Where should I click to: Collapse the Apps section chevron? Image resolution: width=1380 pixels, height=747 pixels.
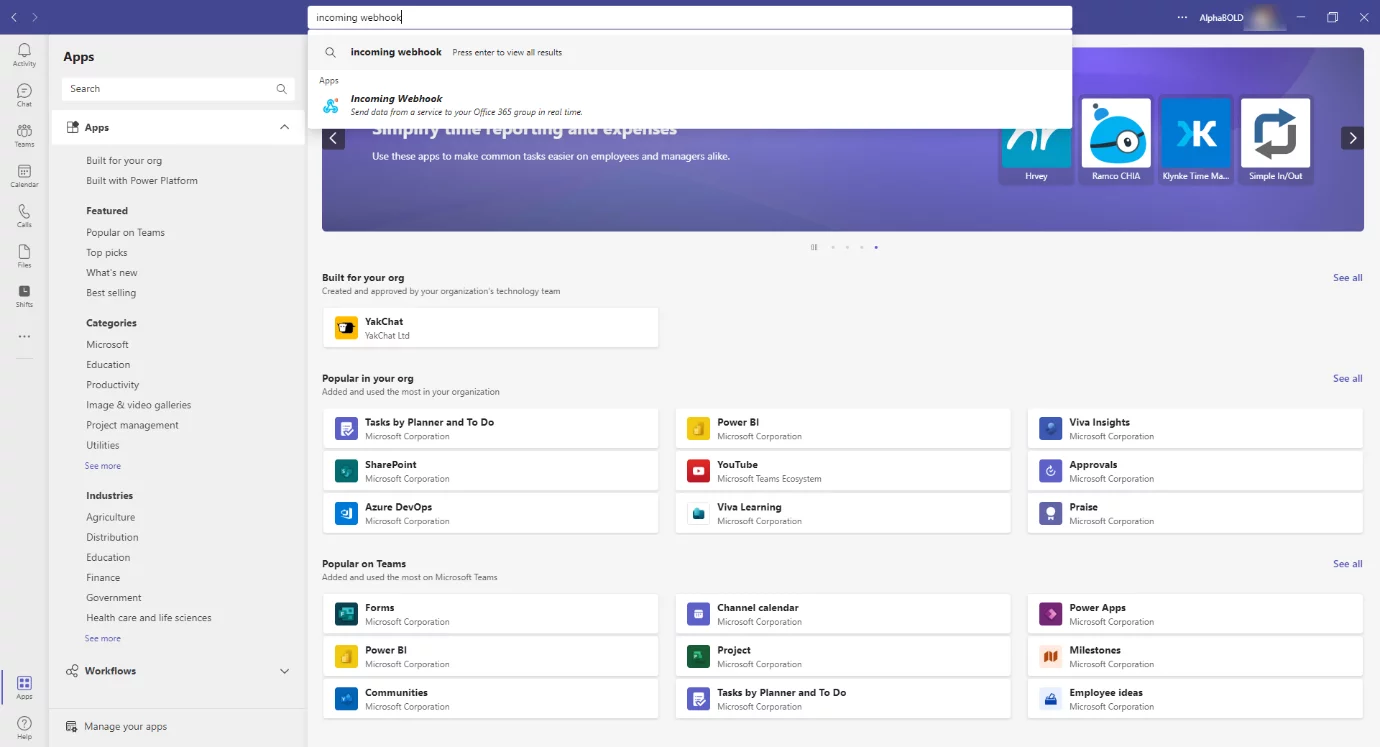[284, 127]
